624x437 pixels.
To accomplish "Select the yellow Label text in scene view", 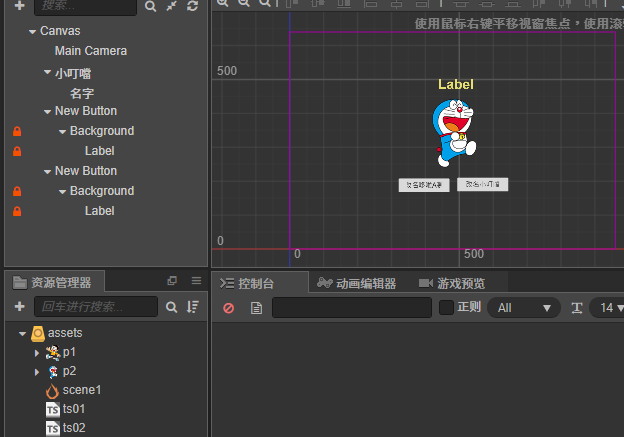I will pos(456,84).
